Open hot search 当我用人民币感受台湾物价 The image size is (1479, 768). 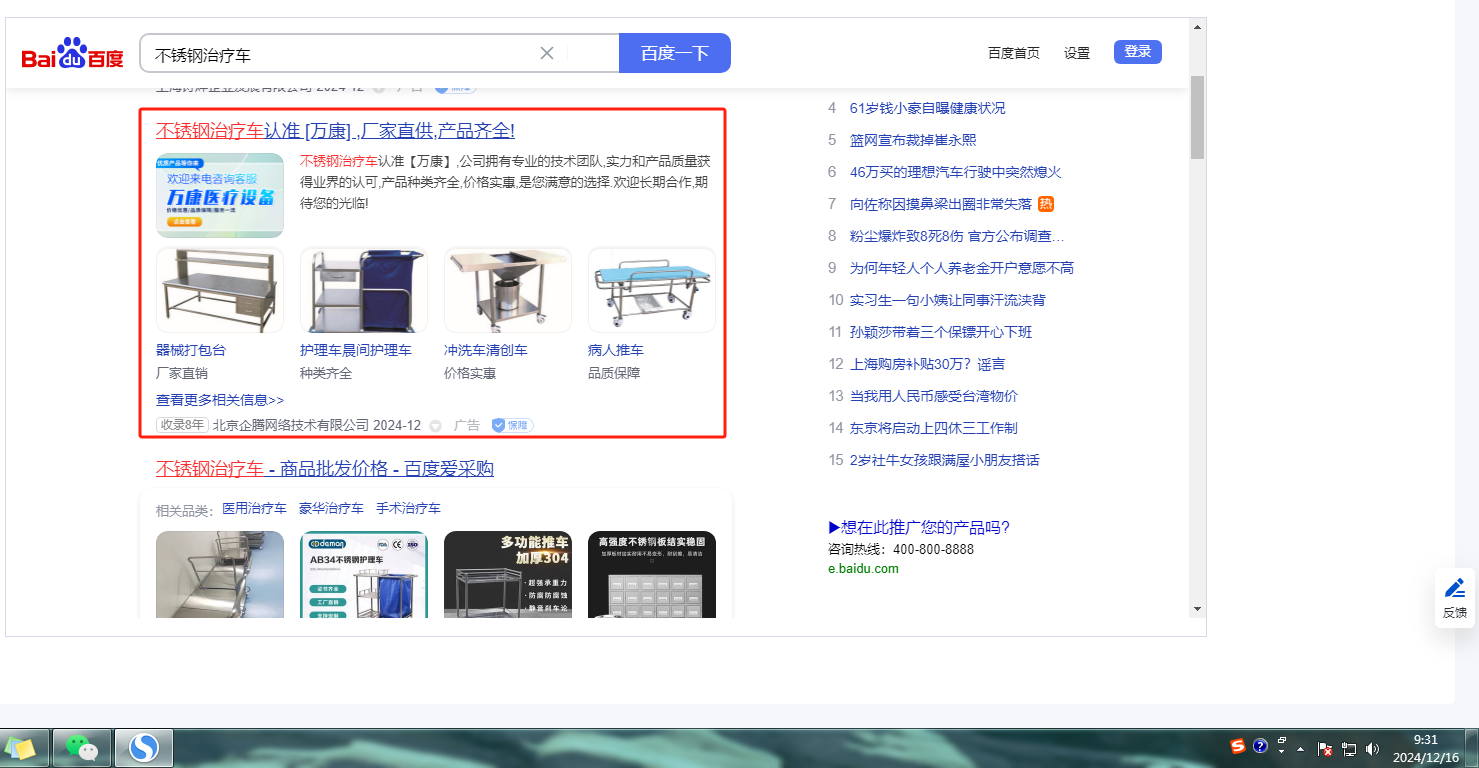tap(934, 396)
